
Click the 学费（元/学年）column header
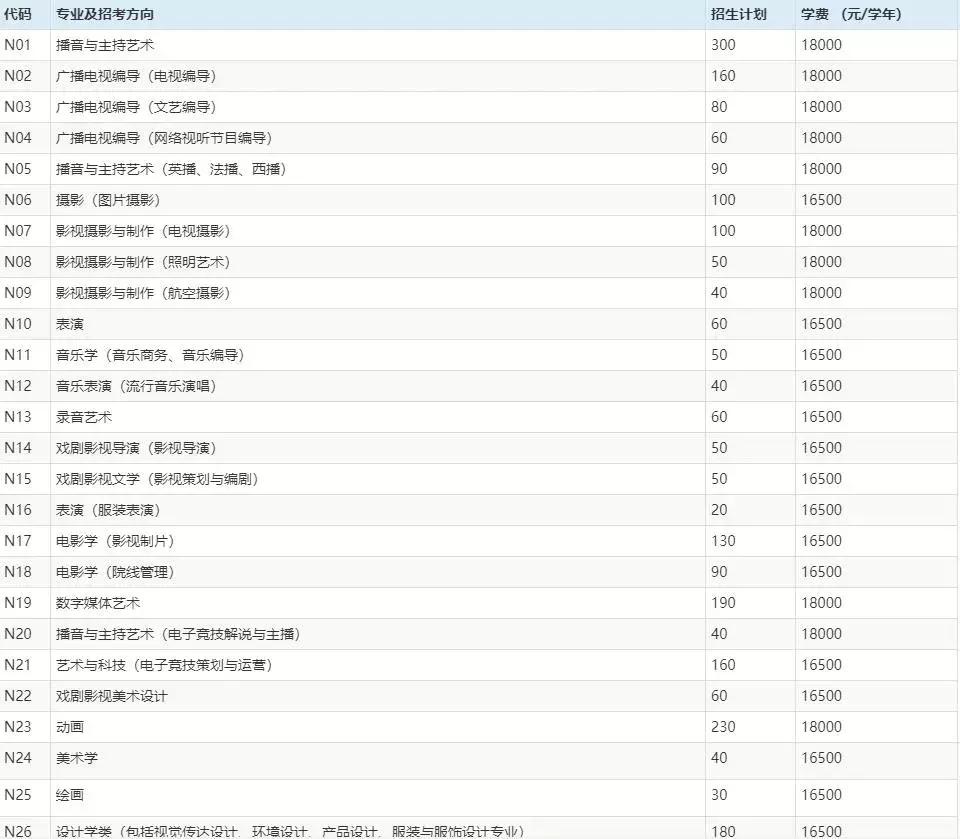(854, 14)
